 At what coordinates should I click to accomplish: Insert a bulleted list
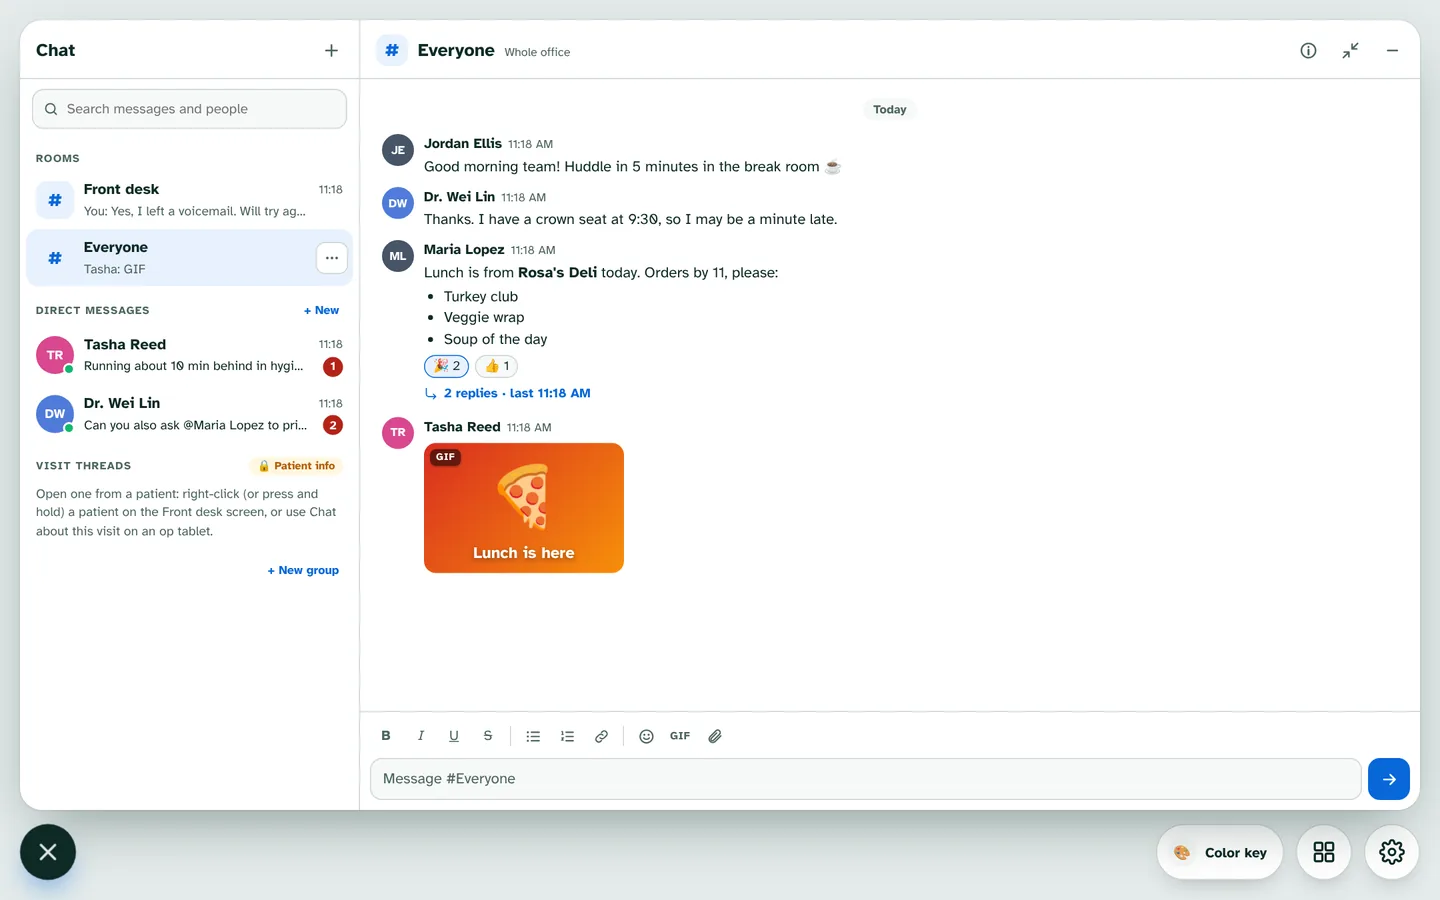(x=533, y=736)
